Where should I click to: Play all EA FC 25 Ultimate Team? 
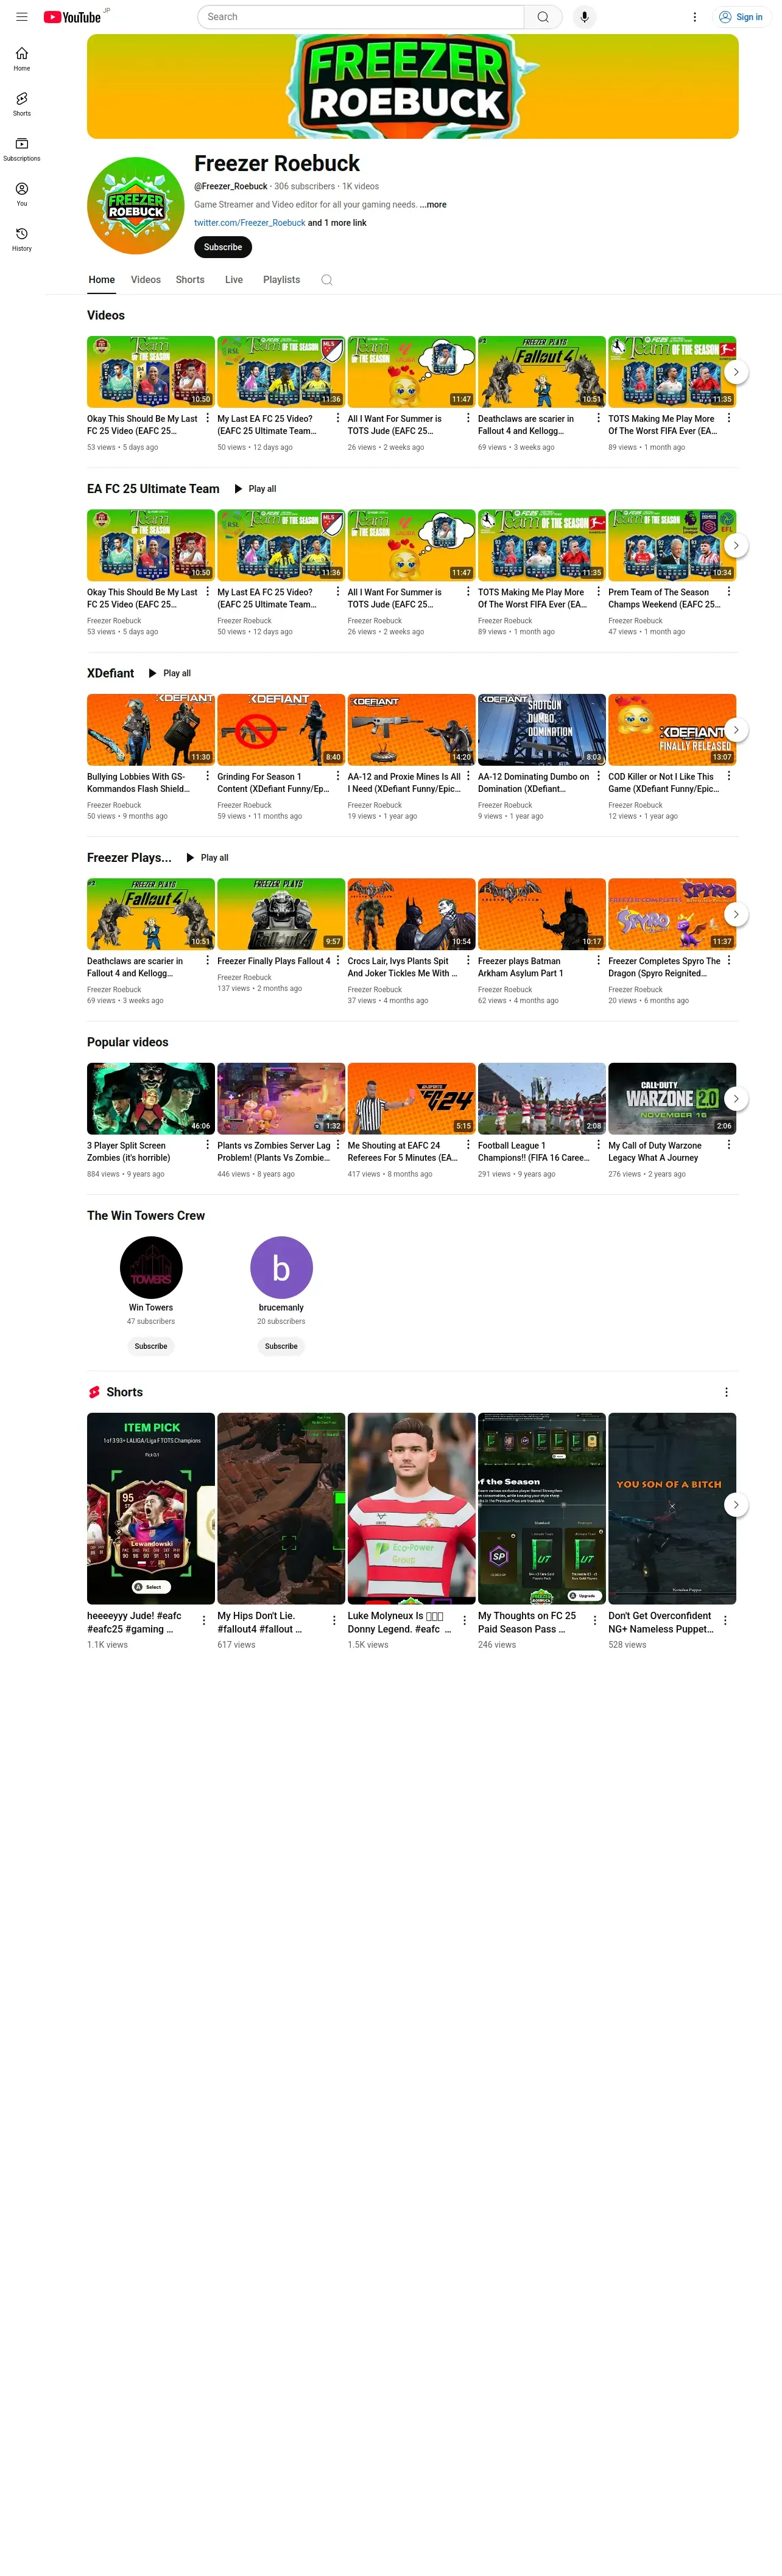click(255, 489)
